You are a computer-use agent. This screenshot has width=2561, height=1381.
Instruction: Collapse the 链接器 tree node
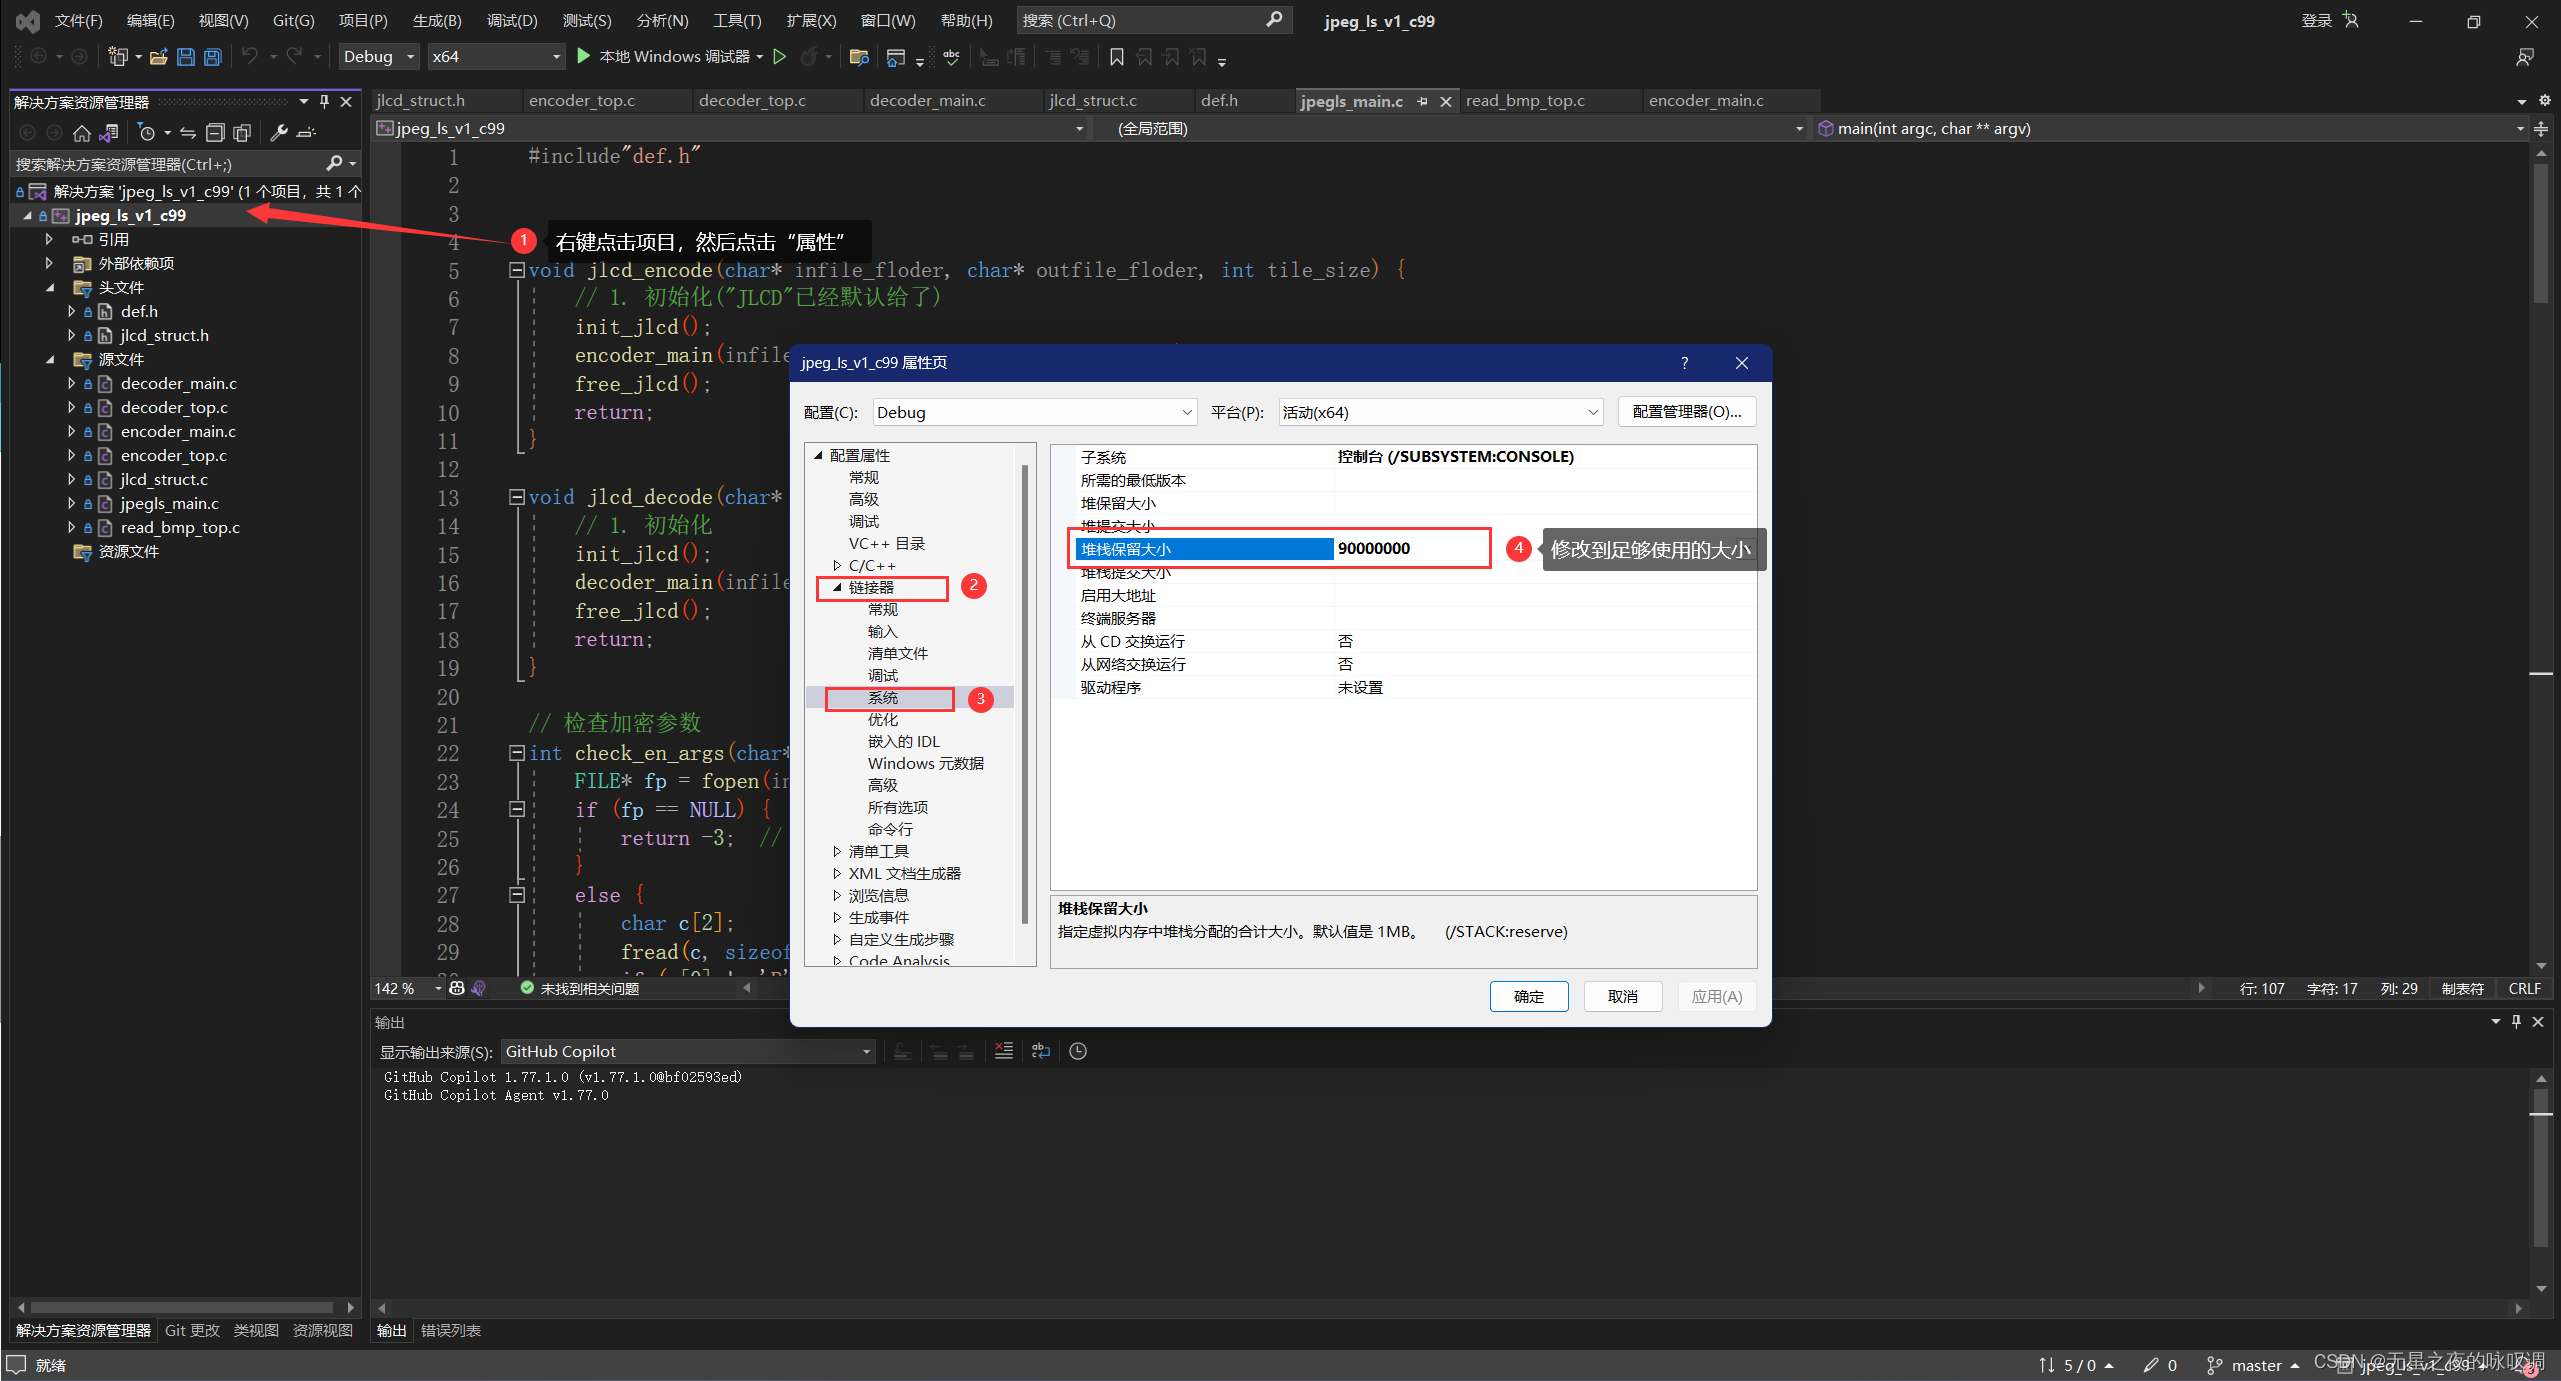click(x=837, y=588)
